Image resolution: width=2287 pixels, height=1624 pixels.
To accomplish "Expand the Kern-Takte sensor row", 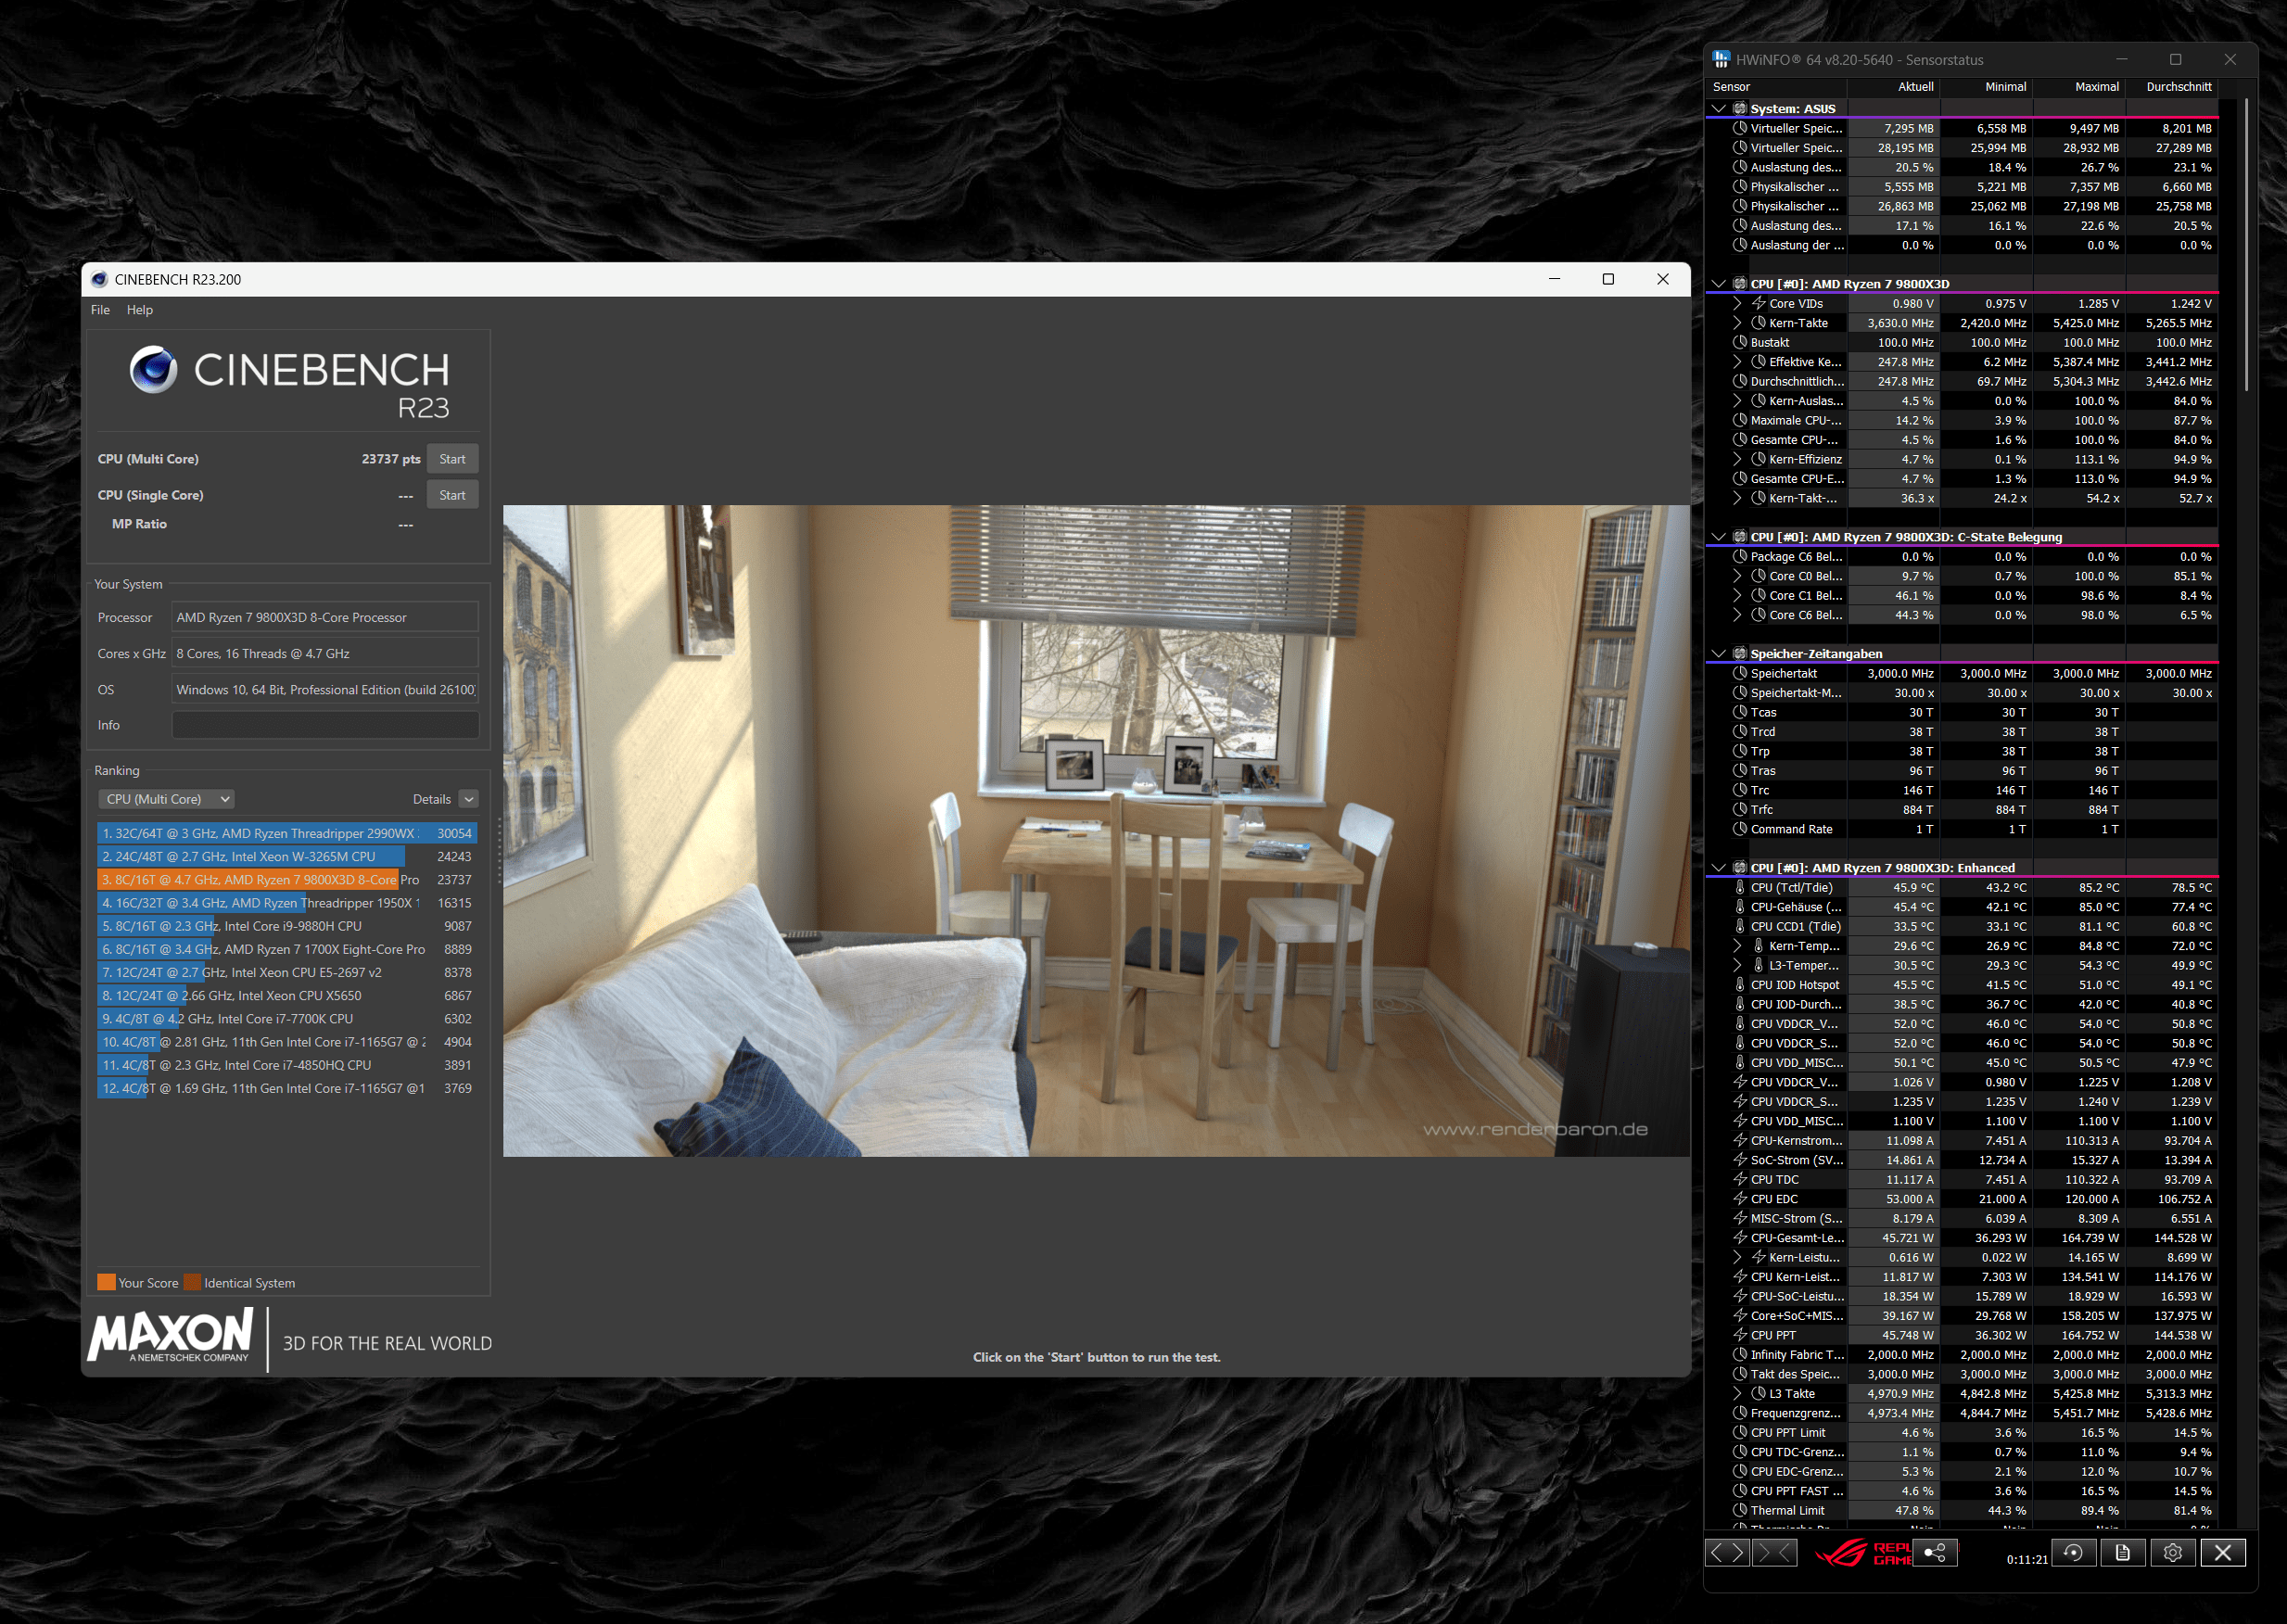I will point(1737,323).
